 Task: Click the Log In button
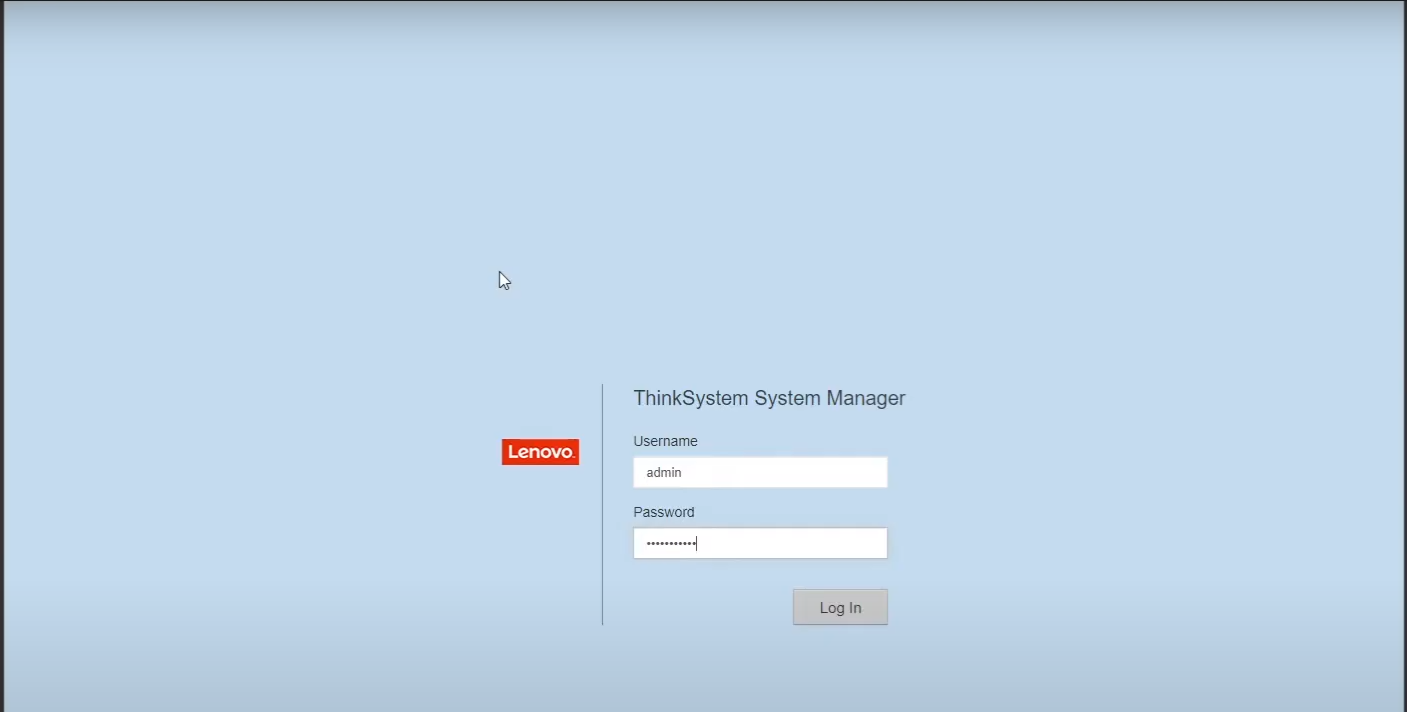(x=840, y=607)
